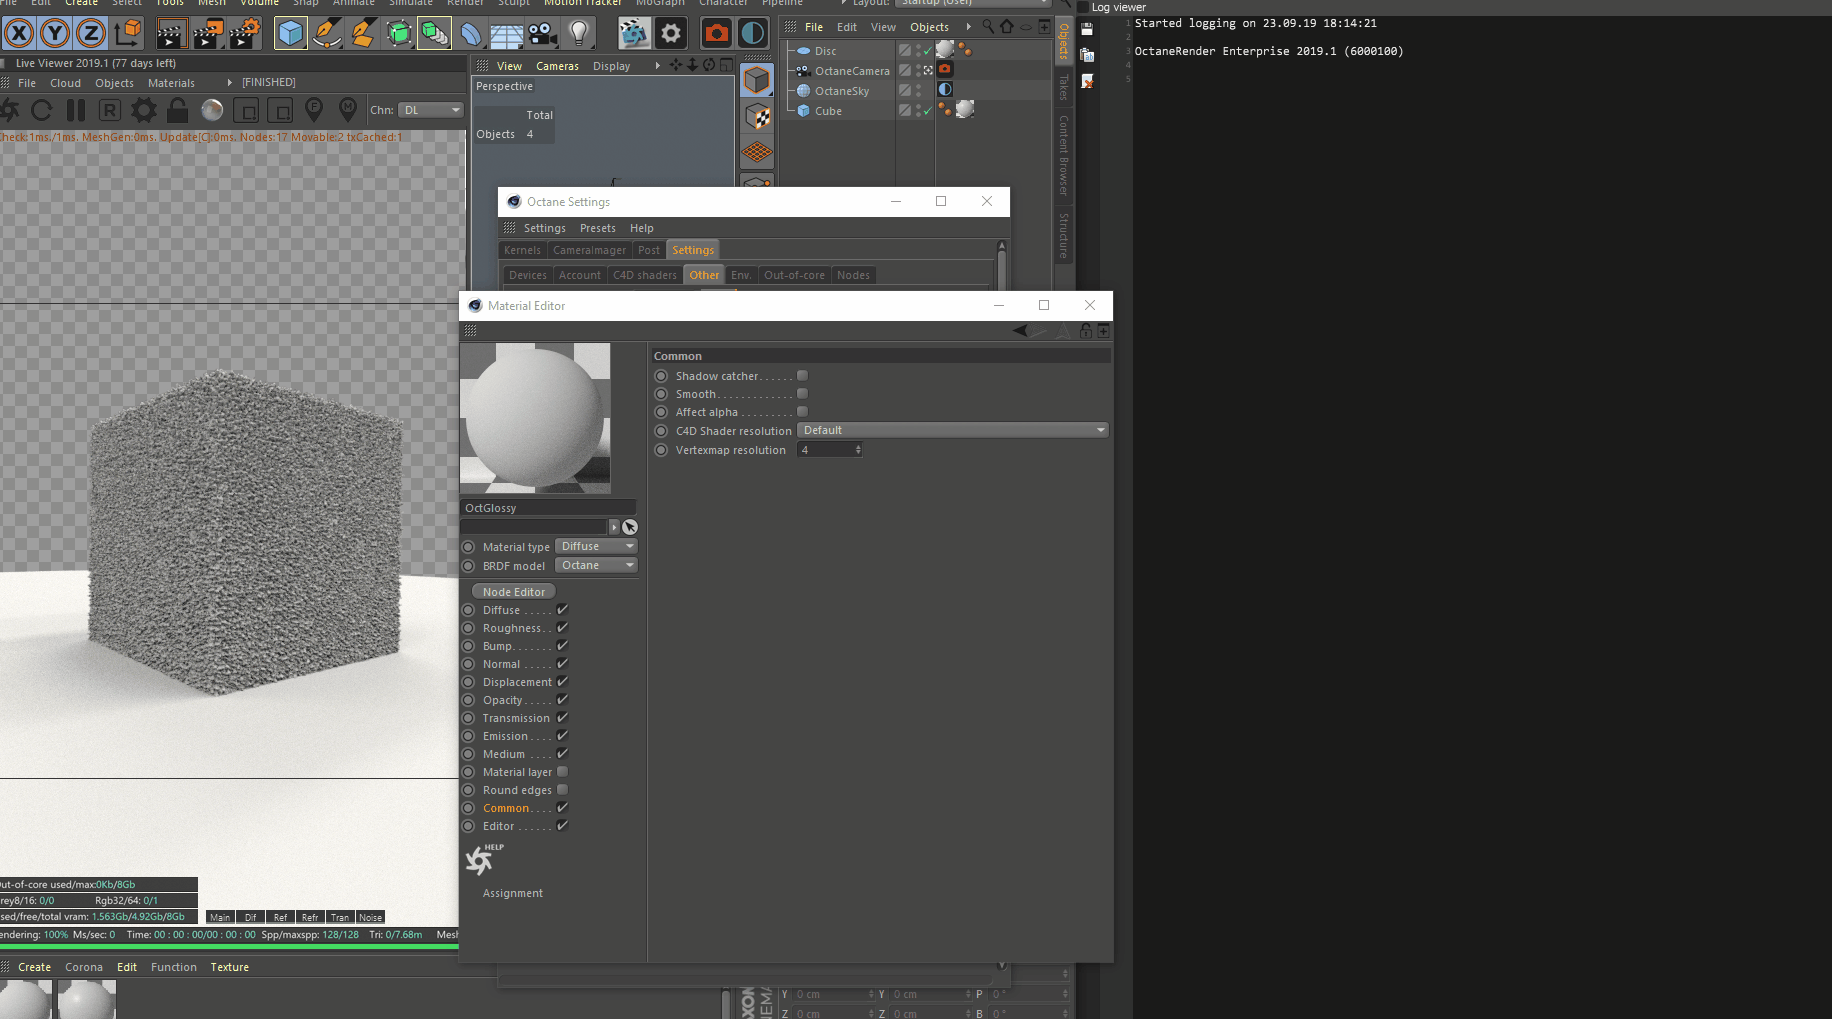Click the Cloner array generator icon

pyautogui.click(x=434, y=33)
